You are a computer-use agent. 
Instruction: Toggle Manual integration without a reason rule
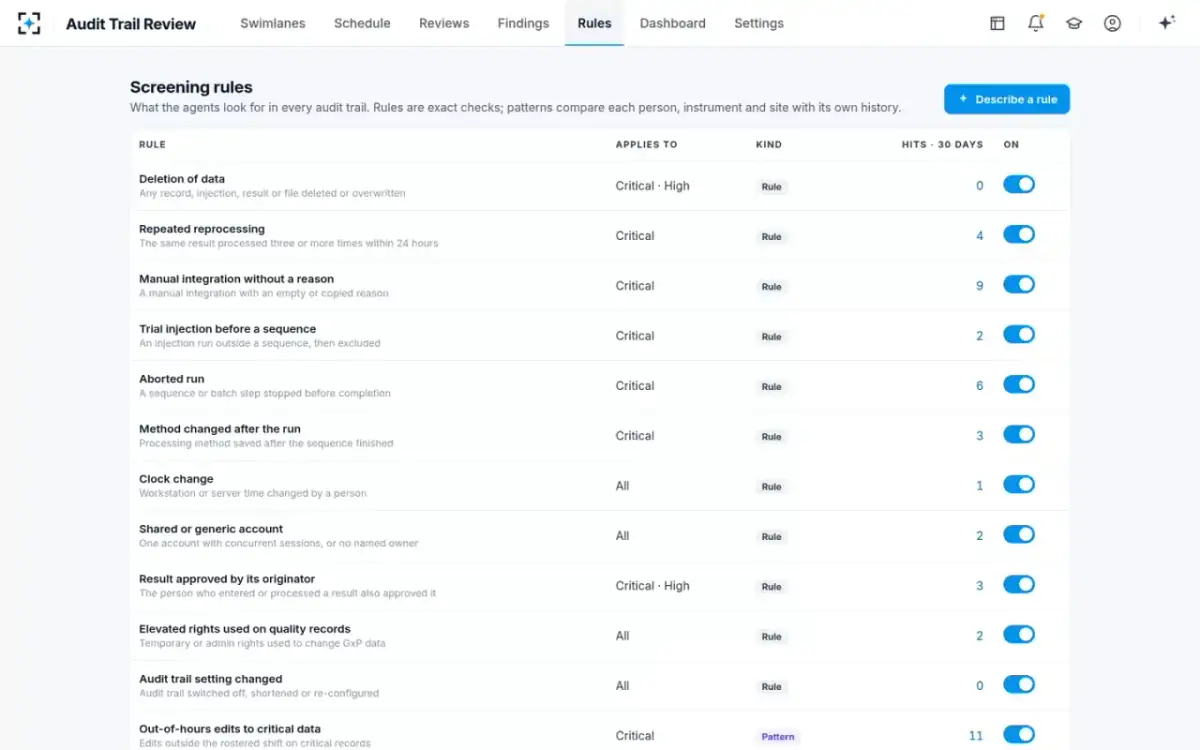[1019, 285]
